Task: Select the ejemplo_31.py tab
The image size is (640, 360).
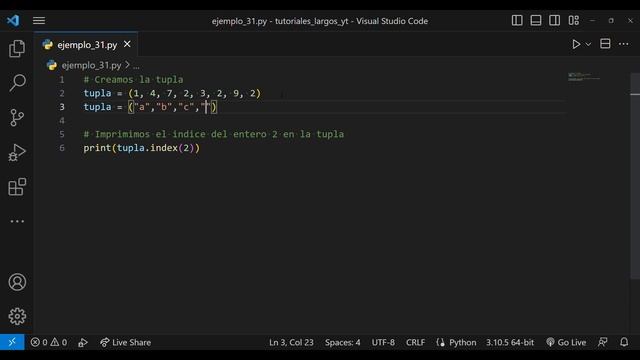Action: pyautogui.click(x=87, y=44)
